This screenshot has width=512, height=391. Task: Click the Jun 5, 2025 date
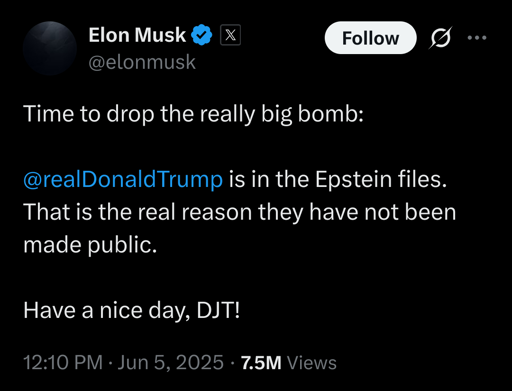point(170,362)
